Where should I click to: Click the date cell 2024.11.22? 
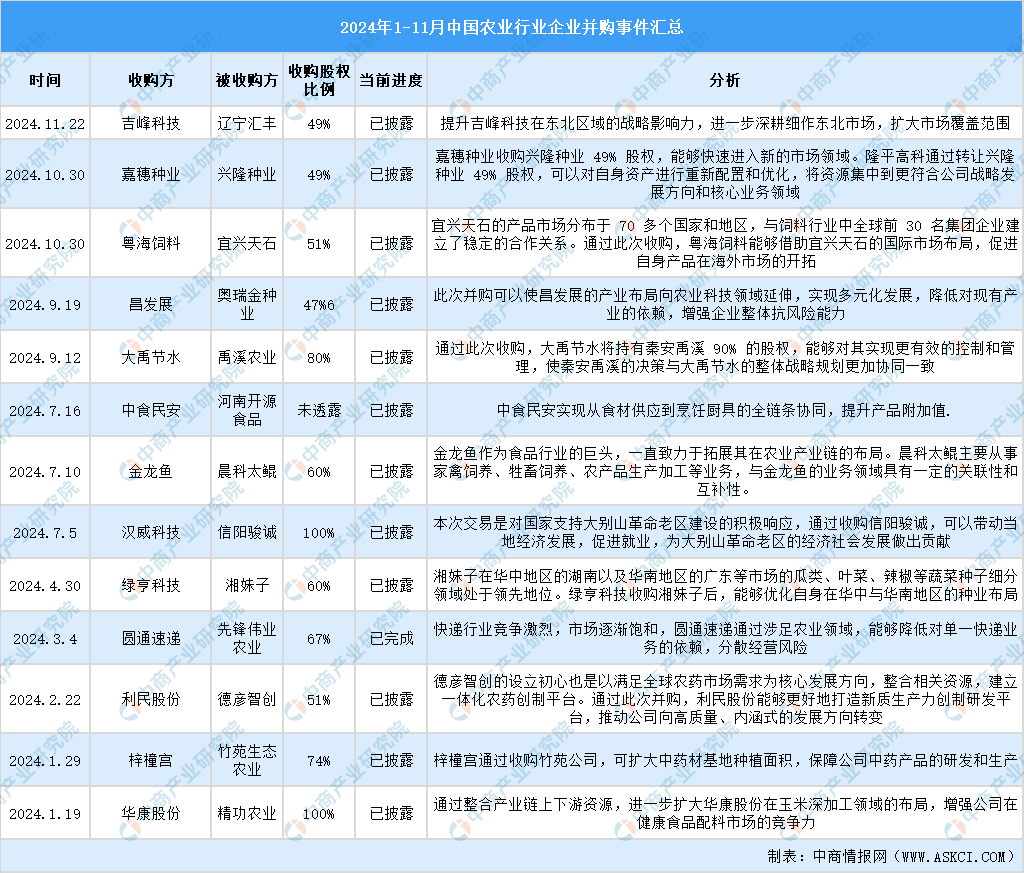click(45, 123)
